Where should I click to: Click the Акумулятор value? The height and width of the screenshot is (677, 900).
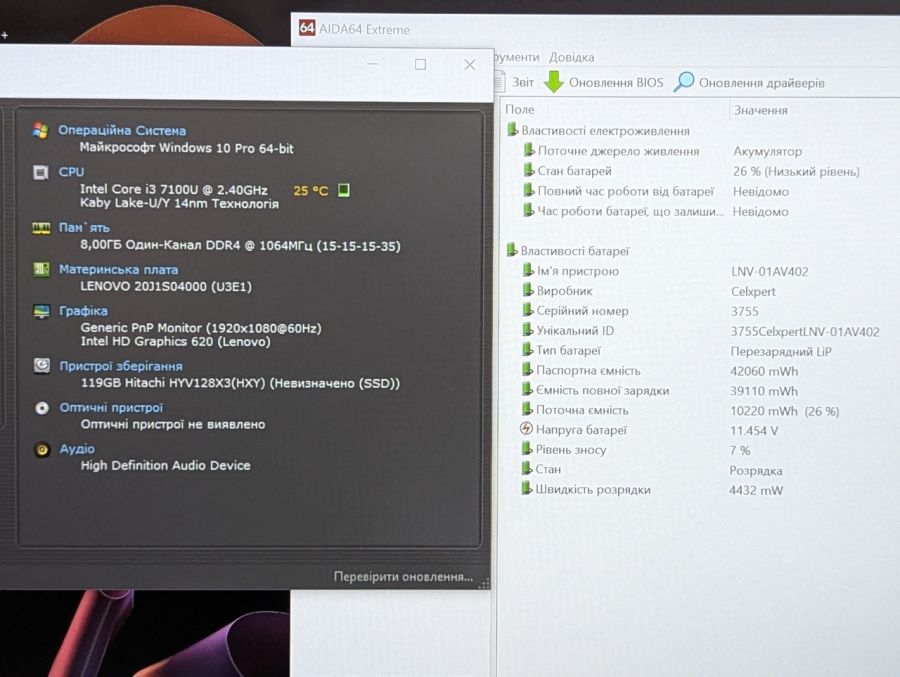click(x=767, y=152)
